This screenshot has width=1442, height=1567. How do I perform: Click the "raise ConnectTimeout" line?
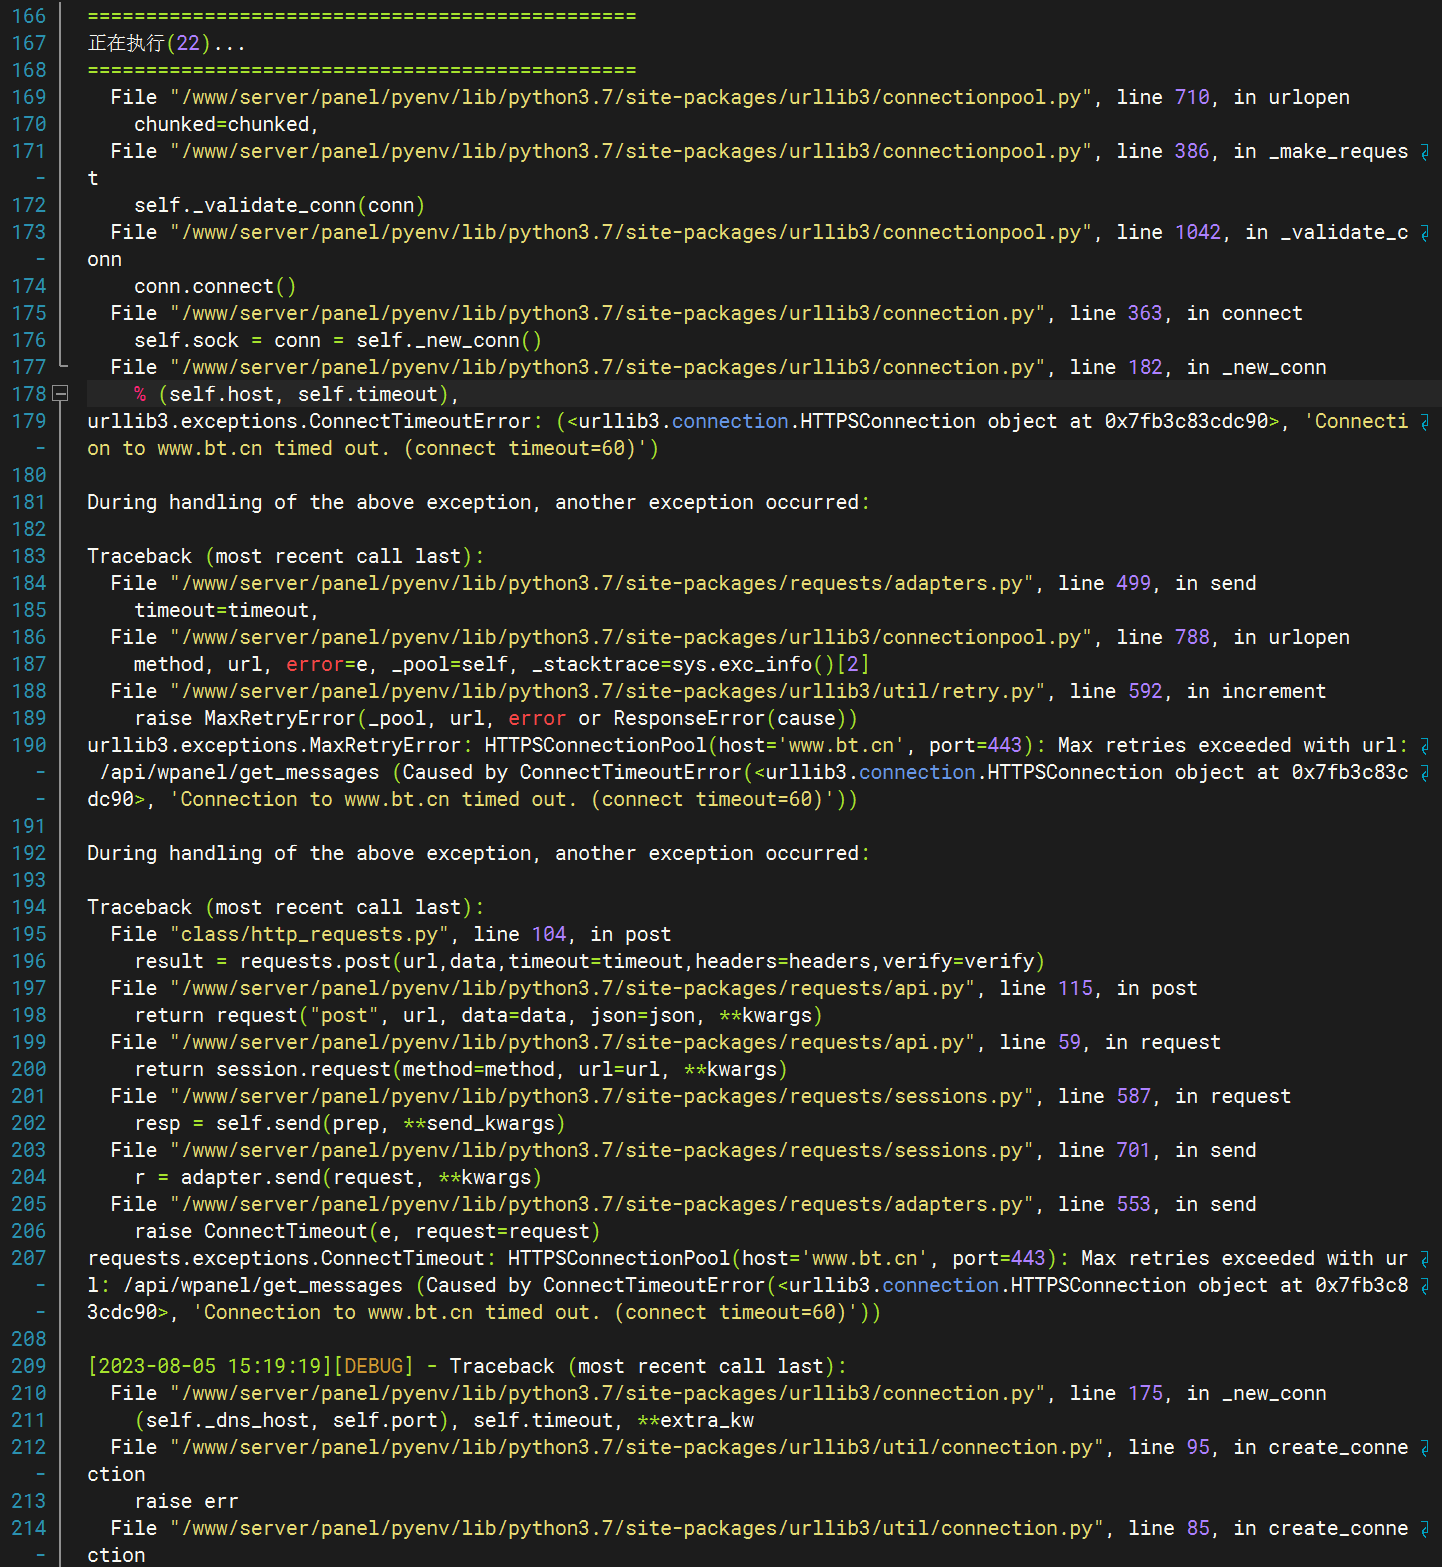tap(367, 1231)
